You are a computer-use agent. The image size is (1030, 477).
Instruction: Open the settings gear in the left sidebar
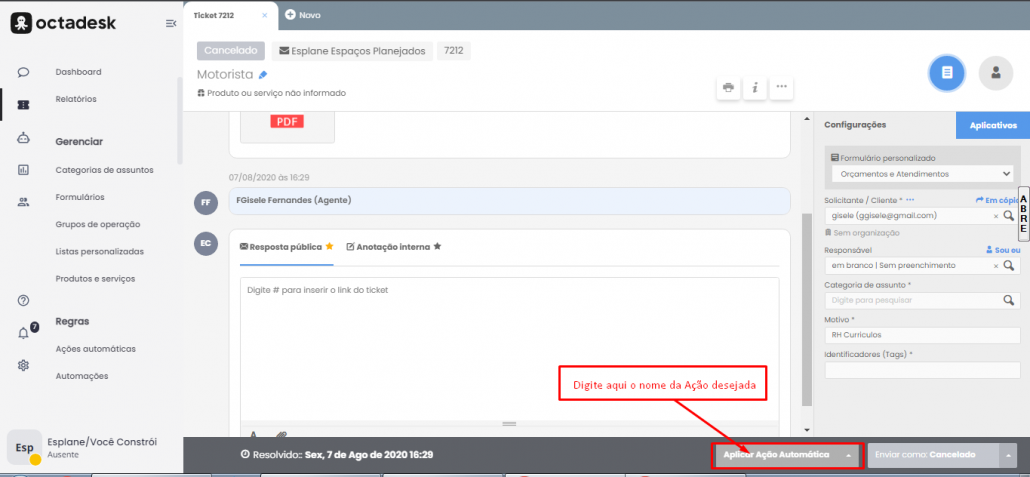tap(23, 365)
